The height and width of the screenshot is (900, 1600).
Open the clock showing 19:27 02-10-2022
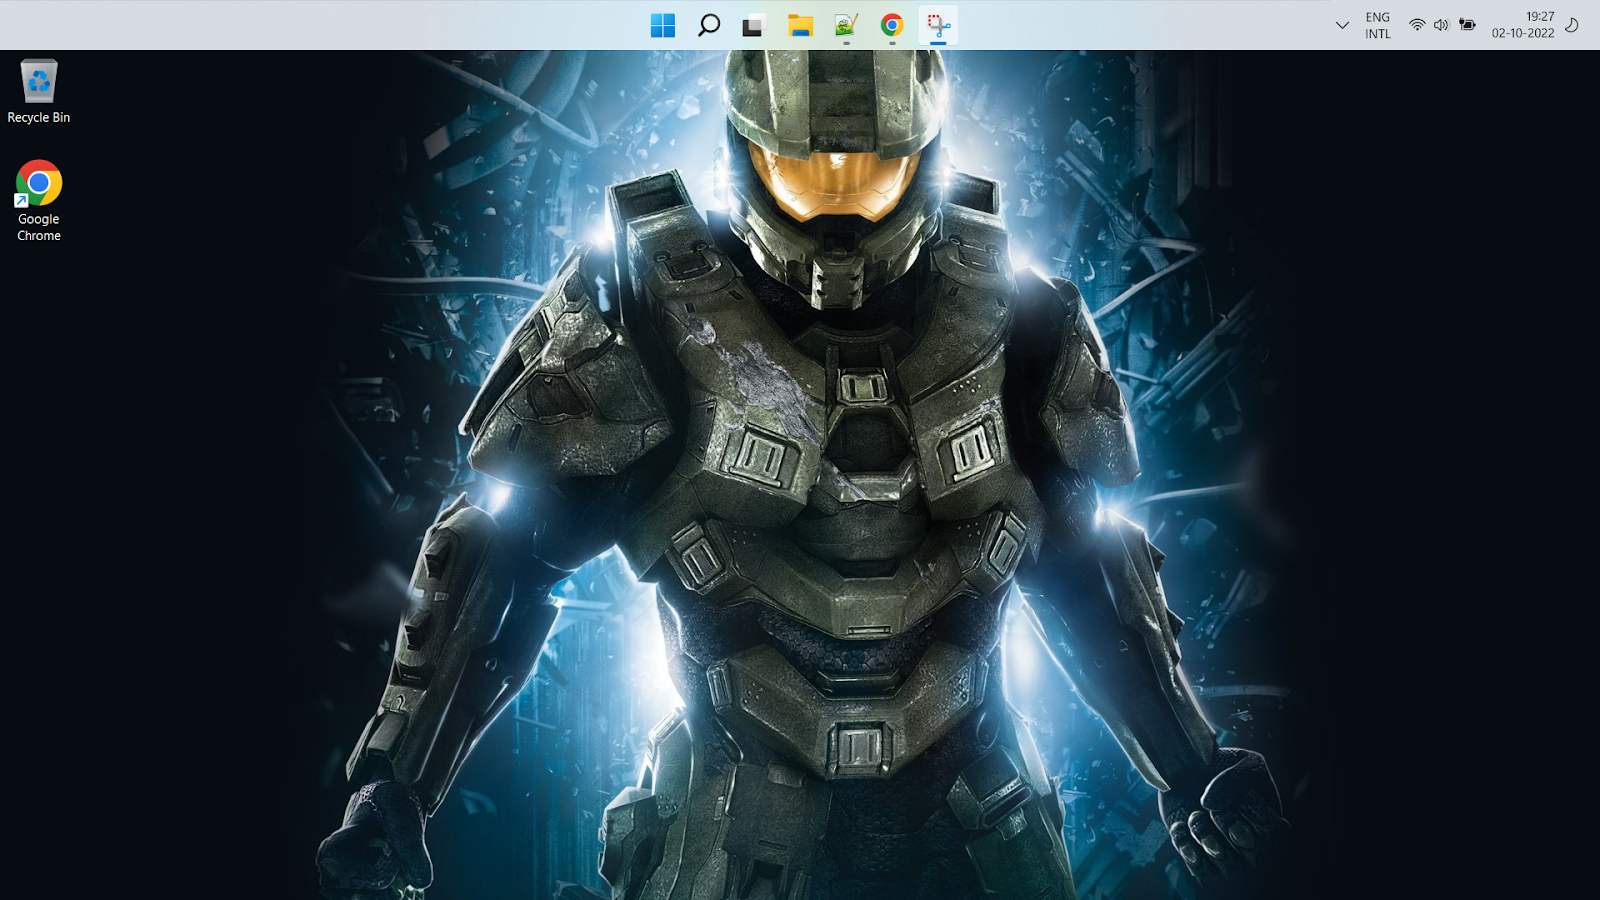tap(1523, 25)
